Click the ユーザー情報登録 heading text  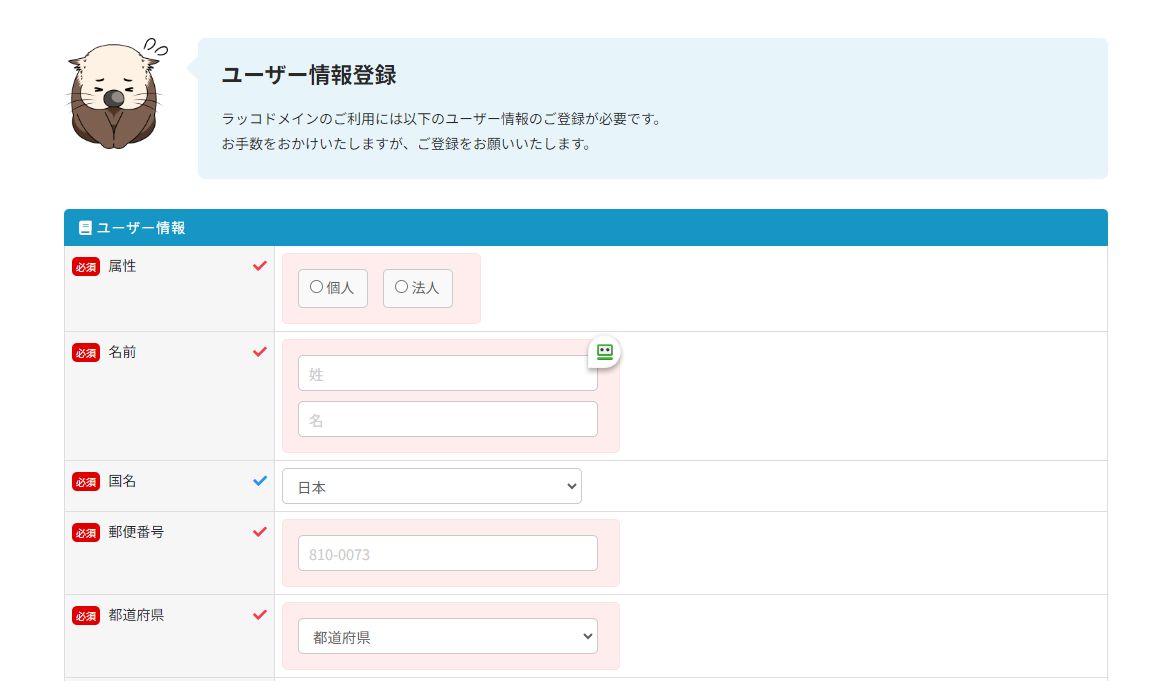click(309, 75)
